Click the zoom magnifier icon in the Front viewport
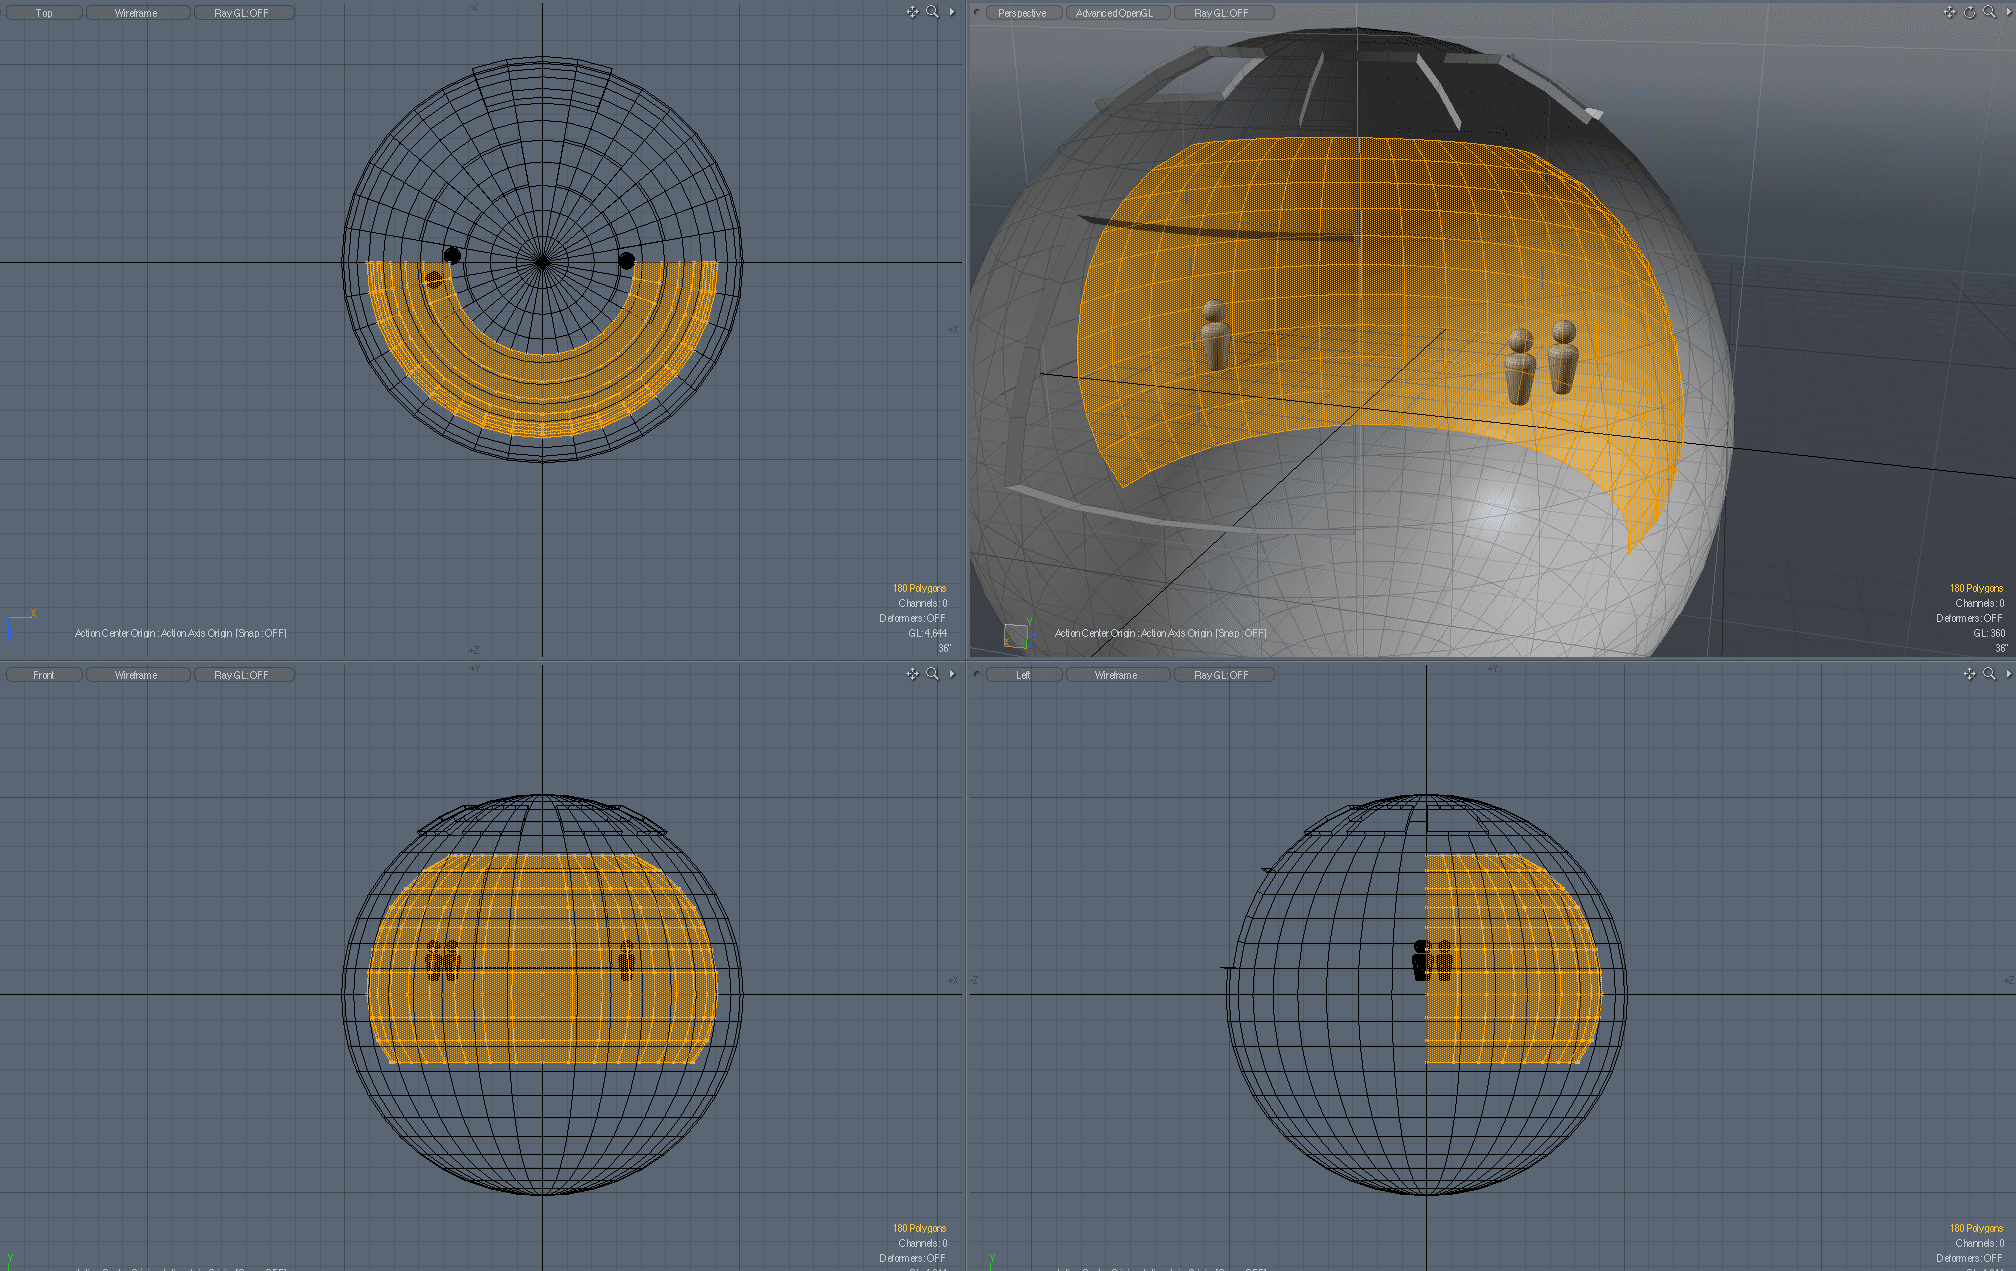 932,674
